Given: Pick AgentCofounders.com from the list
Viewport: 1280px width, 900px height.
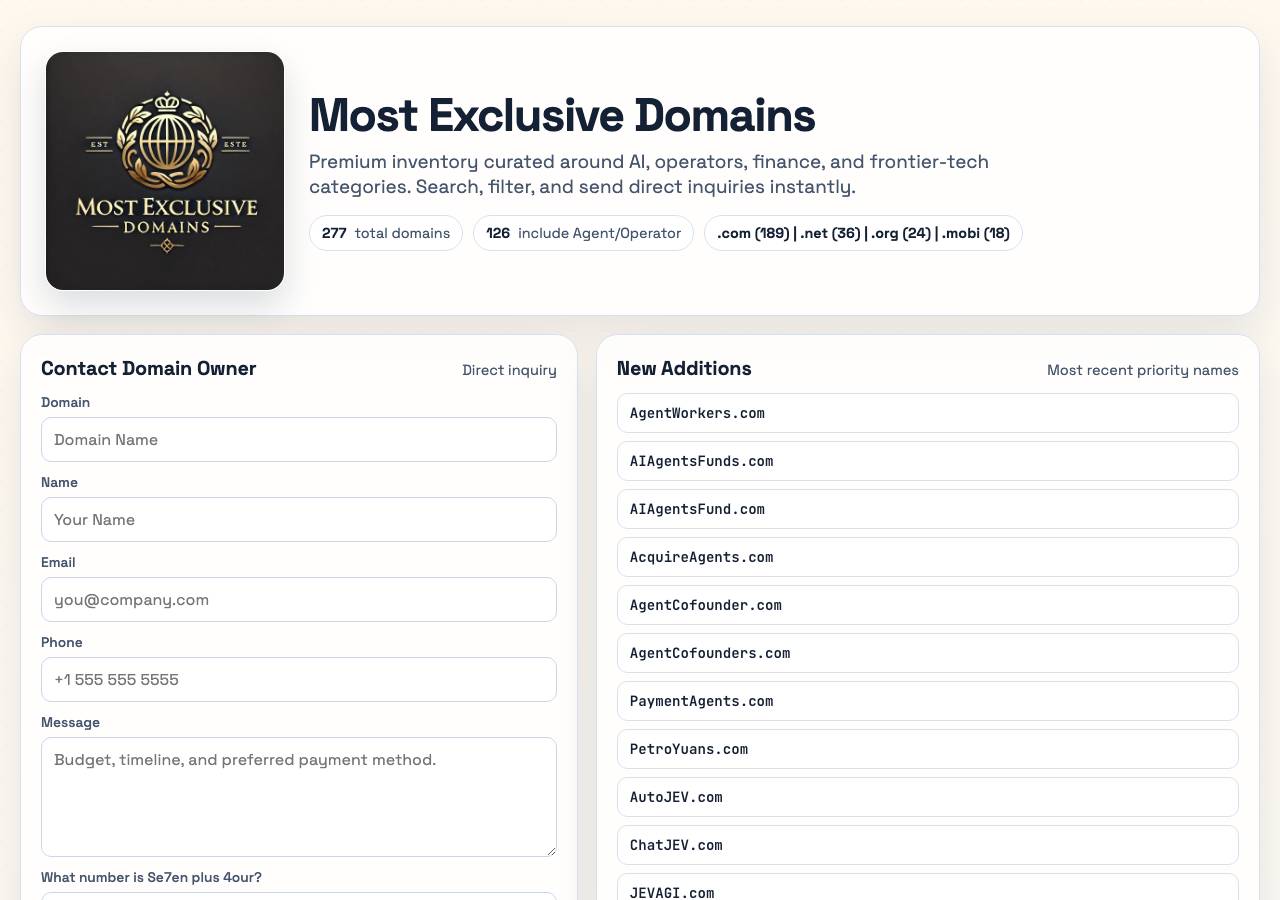Looking at the screenshot, I should point(928,653).
